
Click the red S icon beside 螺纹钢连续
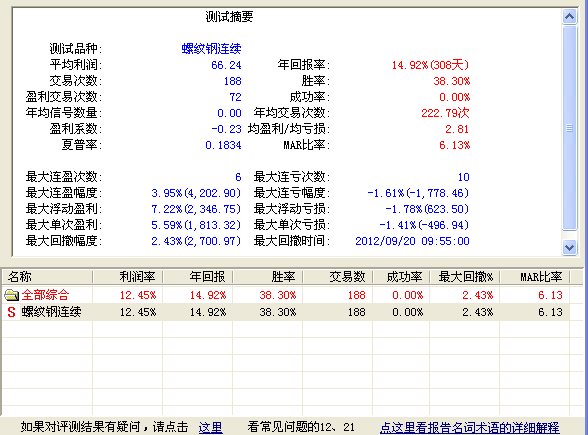coord(11,312)
